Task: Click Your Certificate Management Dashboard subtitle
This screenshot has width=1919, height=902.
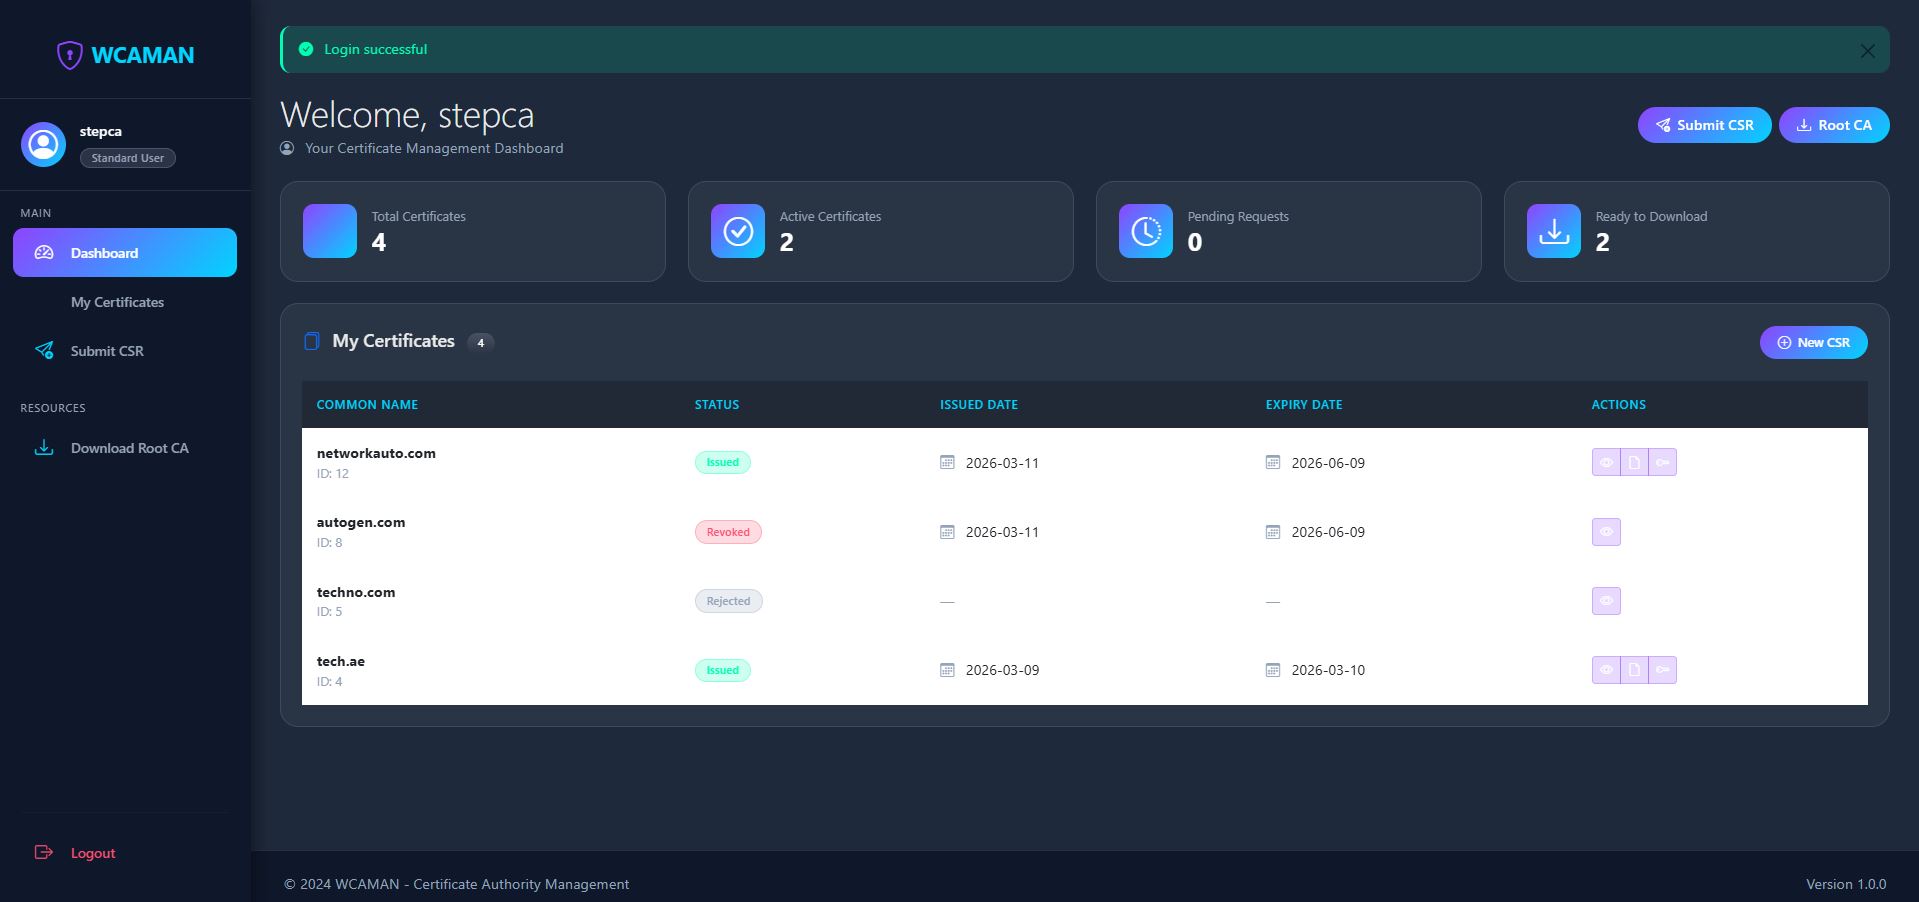Action: coord(434,148)
